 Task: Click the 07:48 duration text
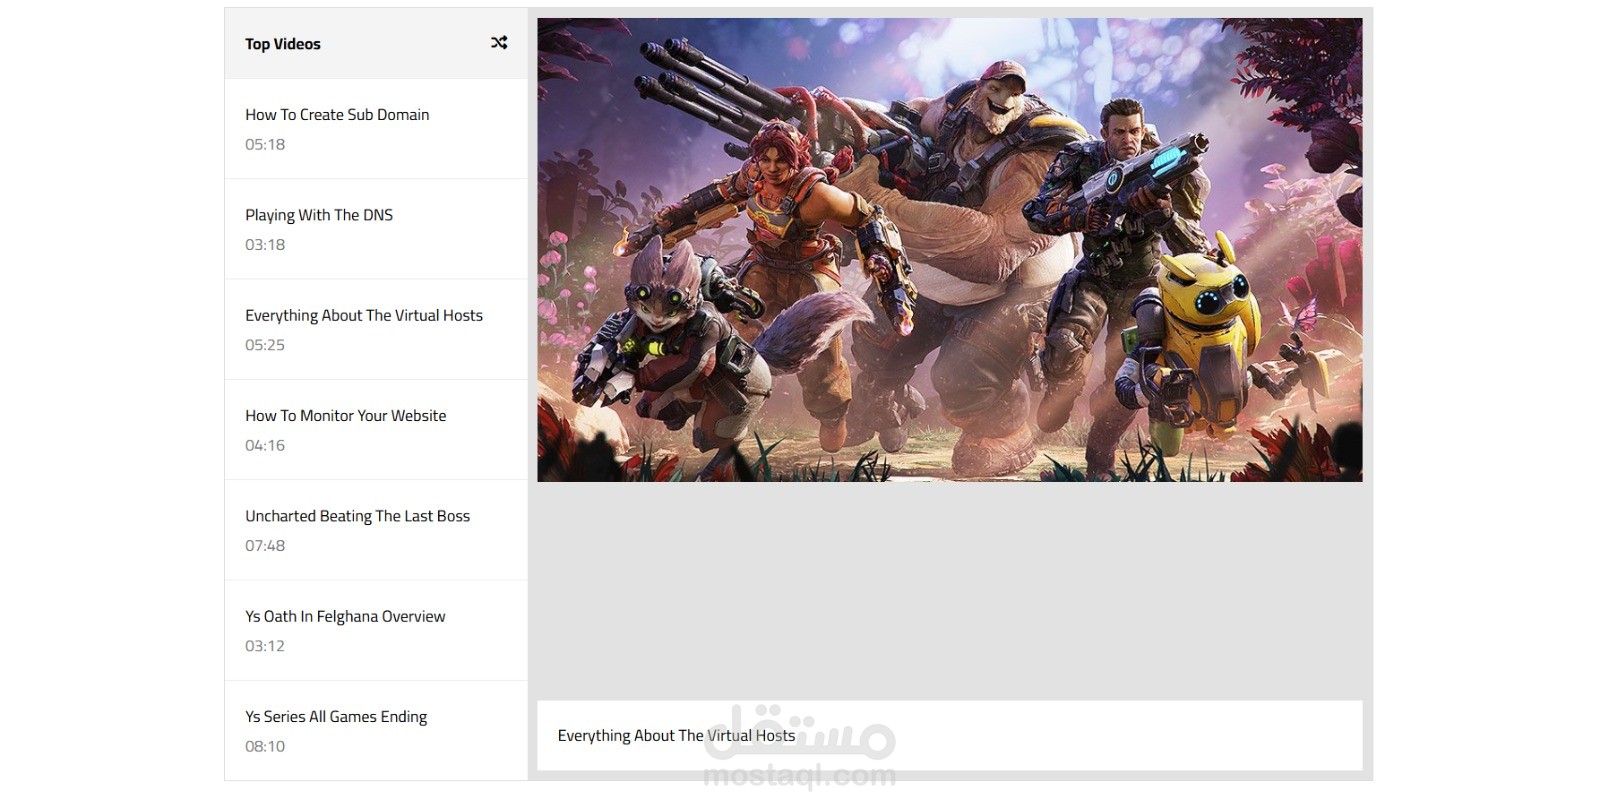click(x=265, y=545)
